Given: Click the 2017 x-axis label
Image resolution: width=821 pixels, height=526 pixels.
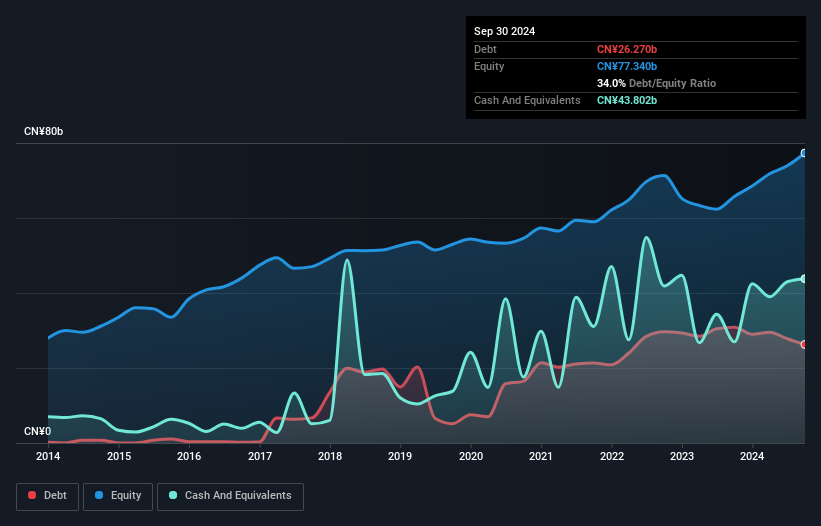Looking at the screenshot, I should point(260,456).
